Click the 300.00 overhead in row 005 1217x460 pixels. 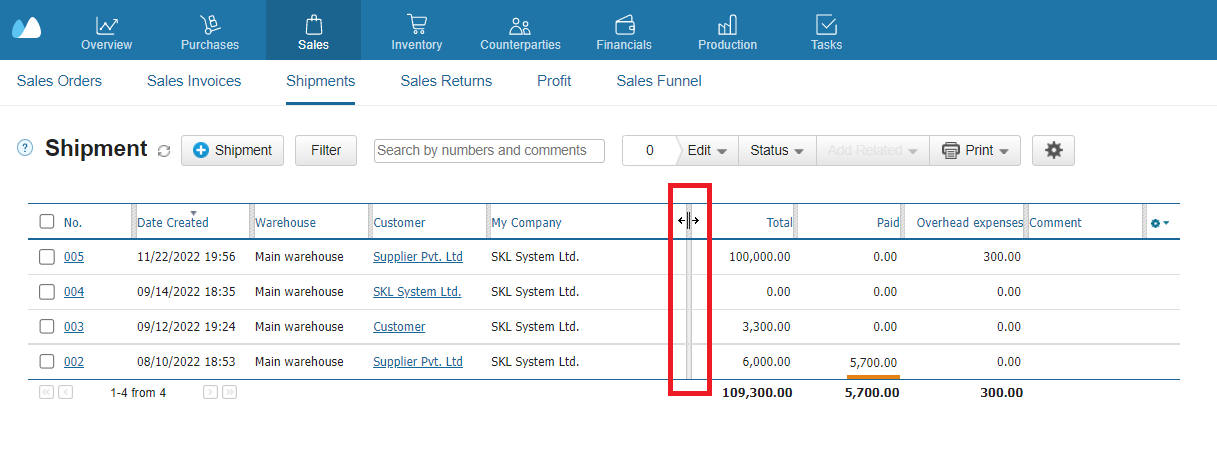point(1001,257)
